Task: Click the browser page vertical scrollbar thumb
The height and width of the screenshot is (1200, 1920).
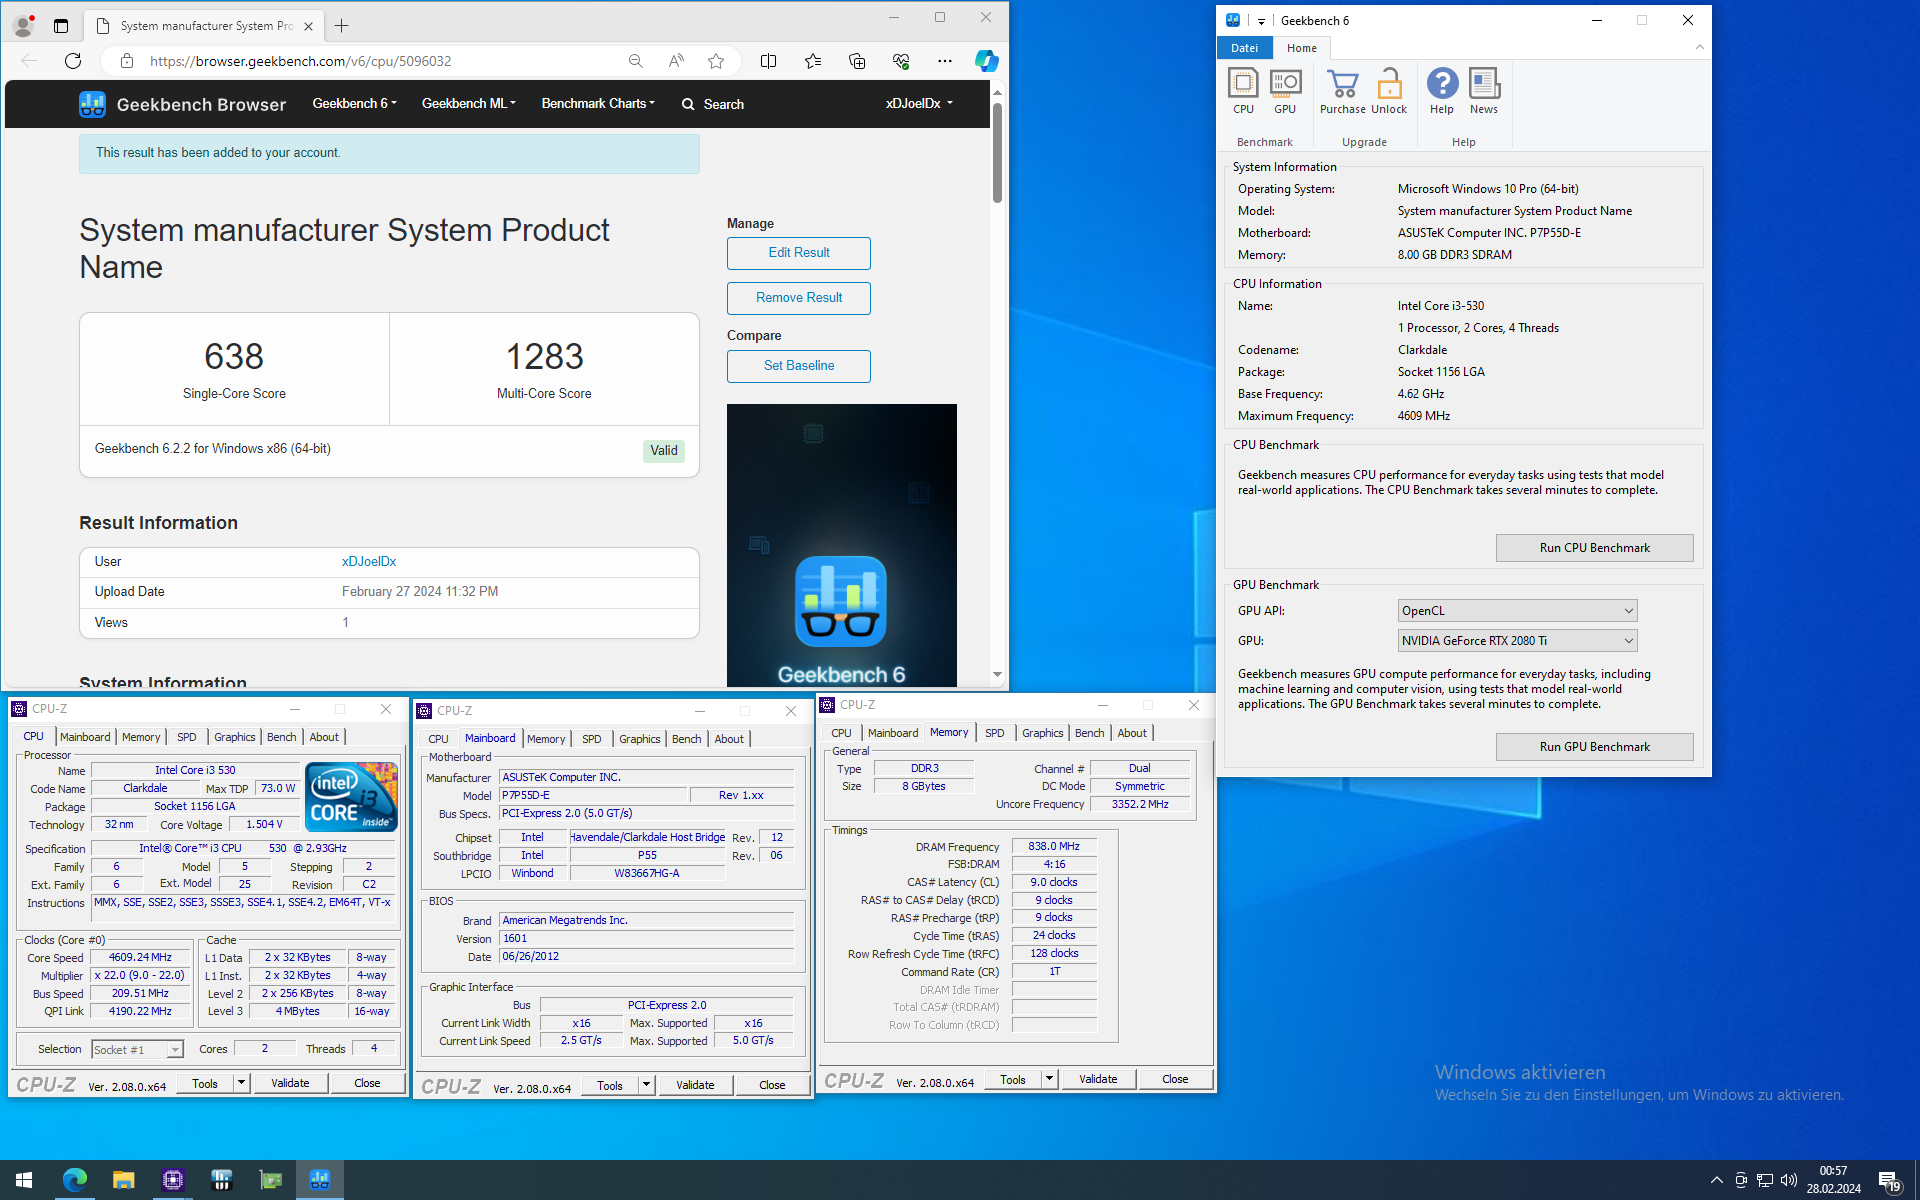Action: coord(997,152)
